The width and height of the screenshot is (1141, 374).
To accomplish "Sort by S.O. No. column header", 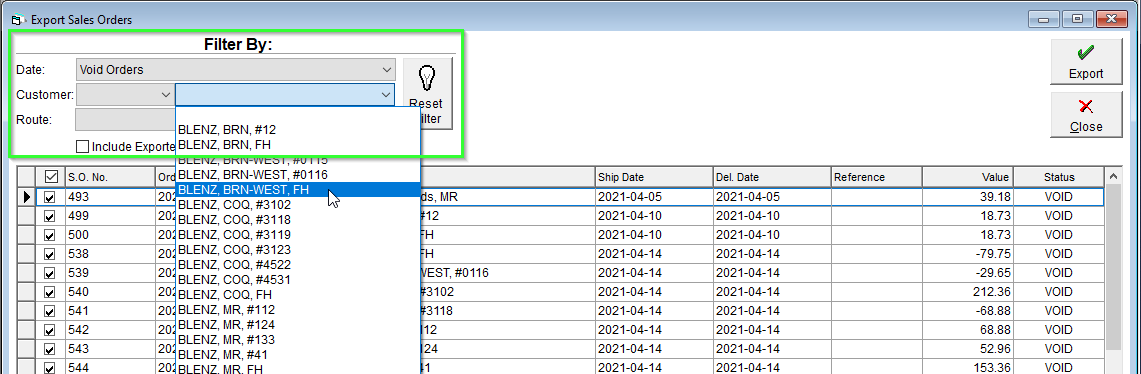I will [109, 177].
